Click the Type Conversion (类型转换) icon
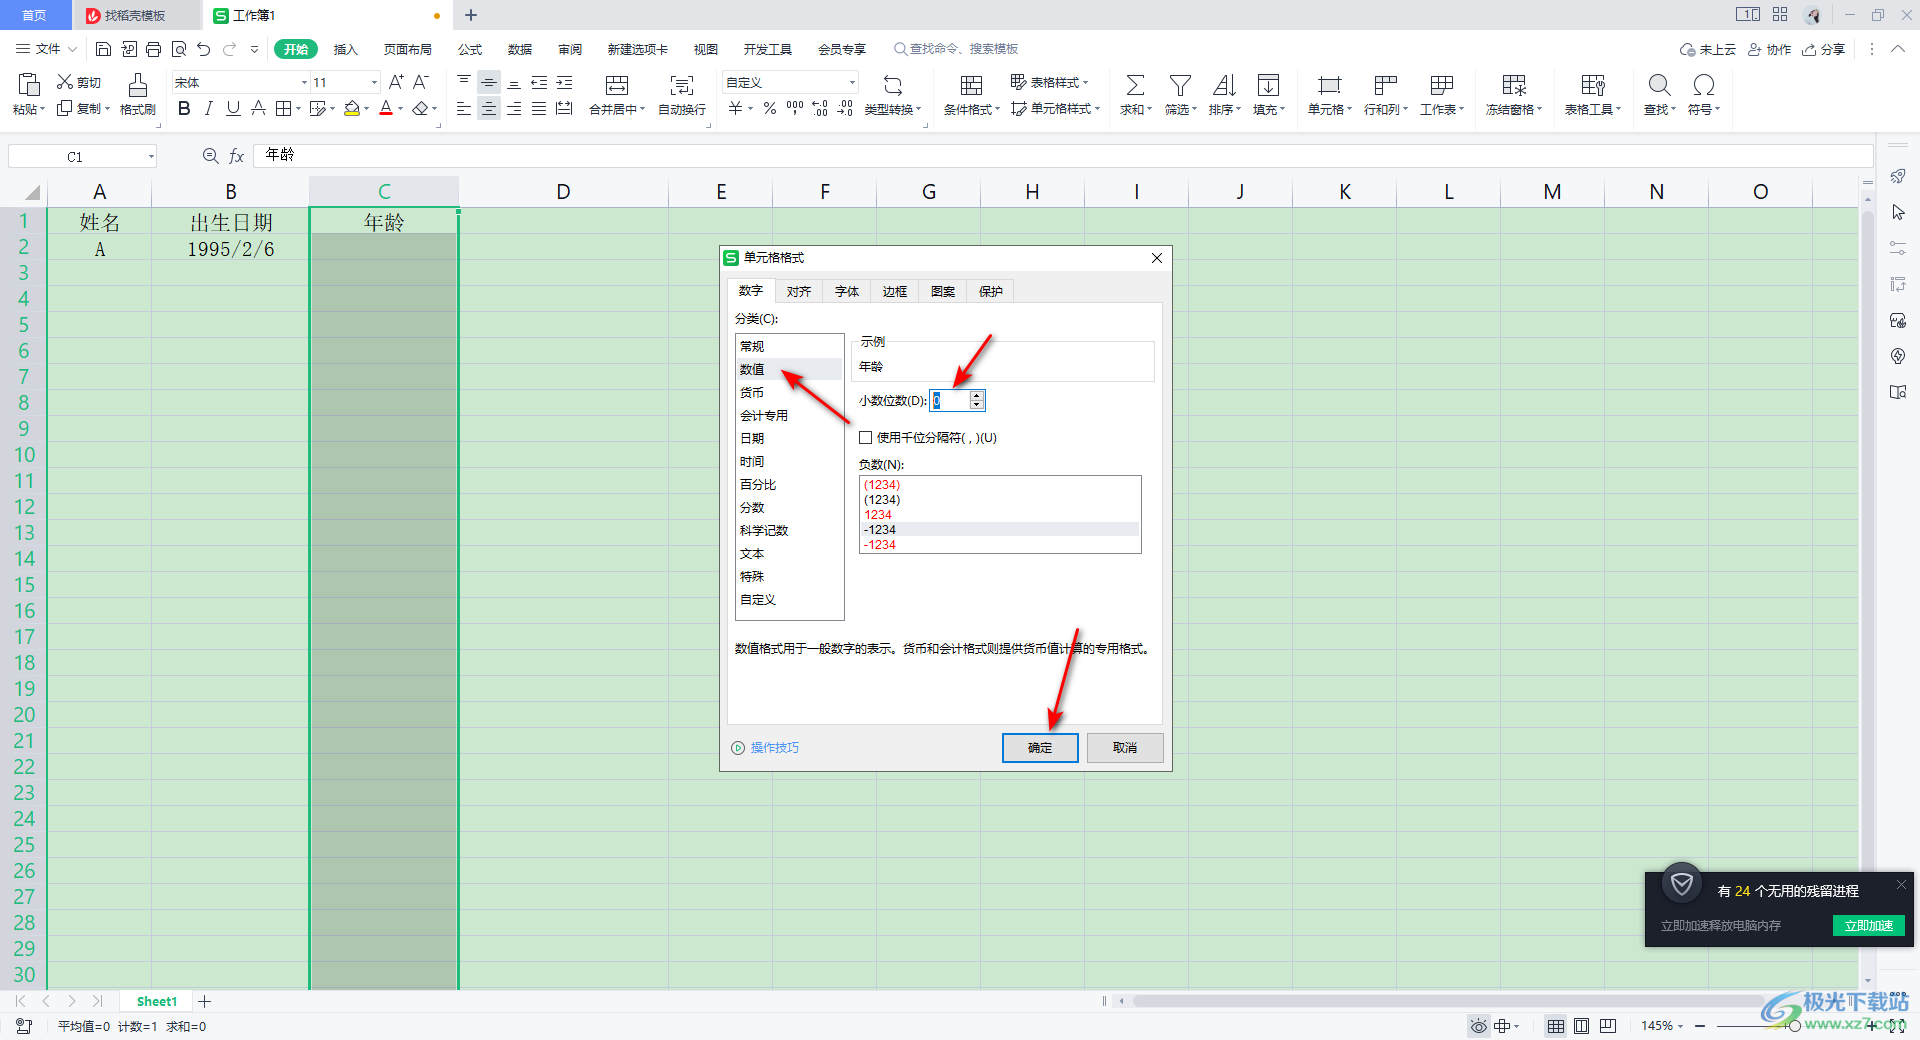Viewport: 1920px width, 1040px height. click(x=893, y=85)
